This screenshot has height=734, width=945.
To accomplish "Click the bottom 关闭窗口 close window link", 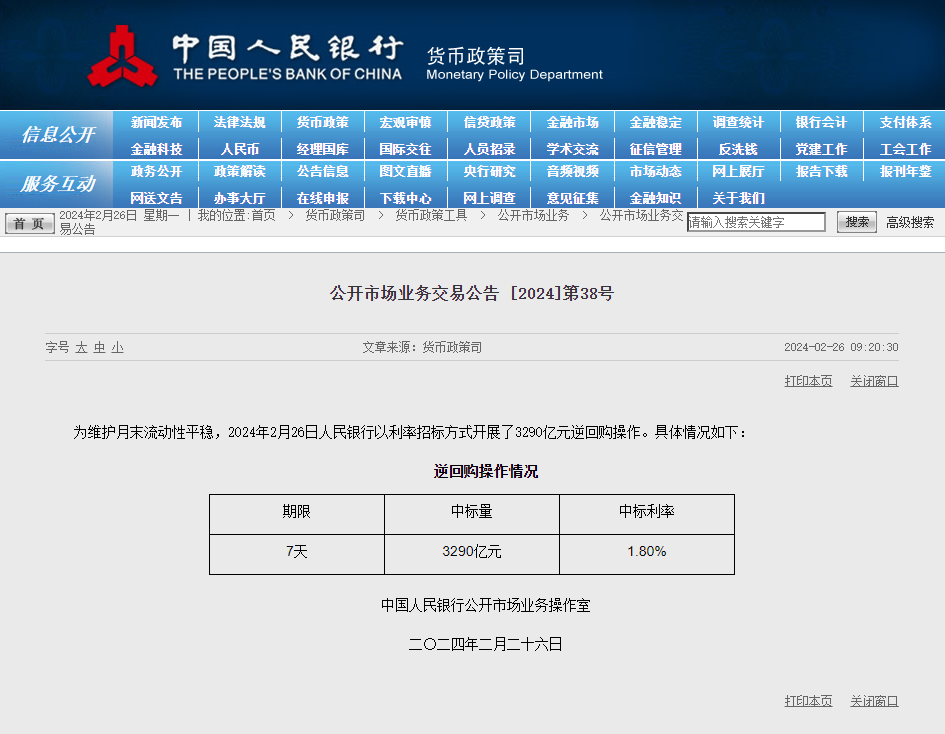I will [874, 701].
